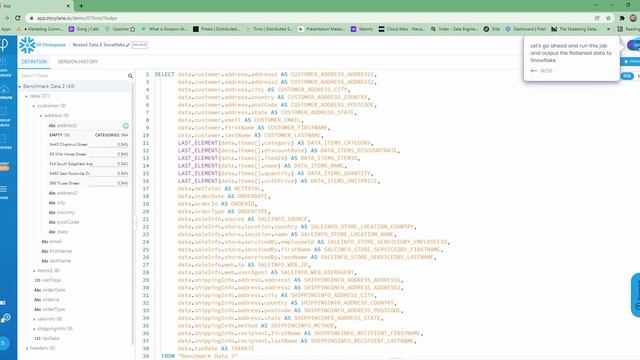Open The Streaming Data bookmark
This screenshot has height=360, width=640.
pos(575,29)
